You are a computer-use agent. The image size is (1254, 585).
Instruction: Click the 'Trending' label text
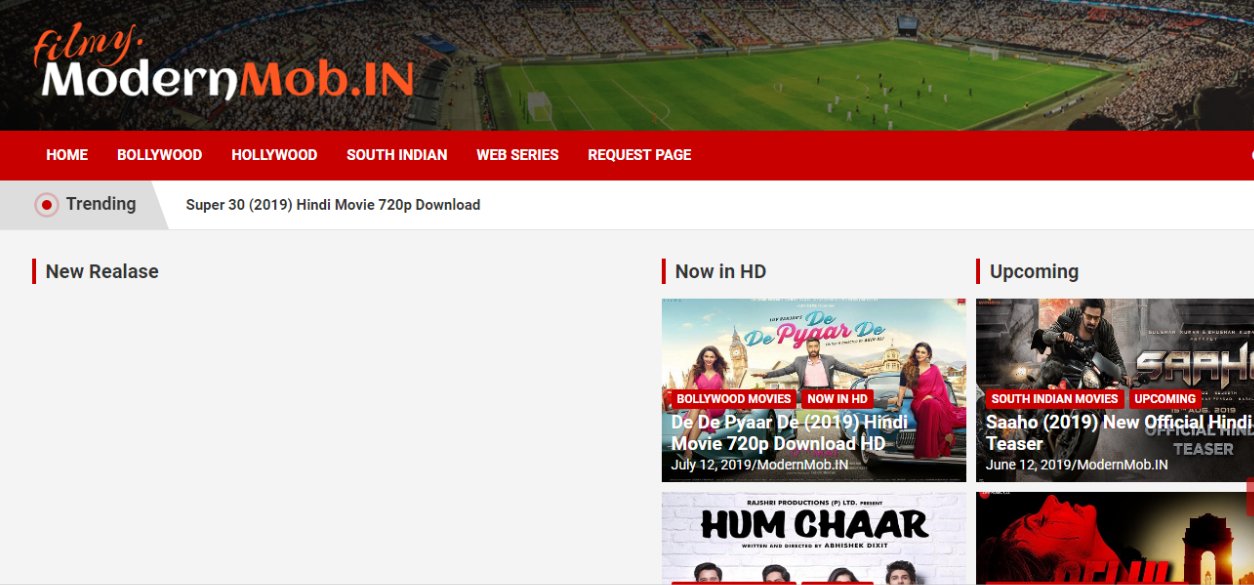101,204
